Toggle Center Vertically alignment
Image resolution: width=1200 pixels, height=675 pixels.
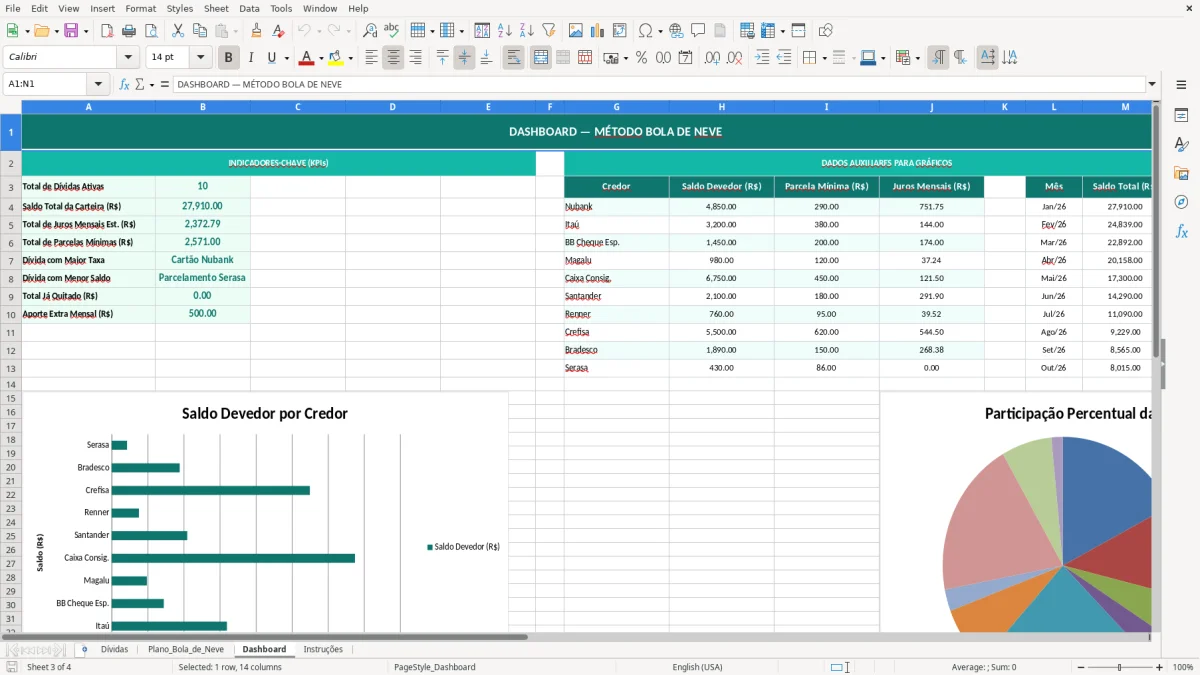464,58
